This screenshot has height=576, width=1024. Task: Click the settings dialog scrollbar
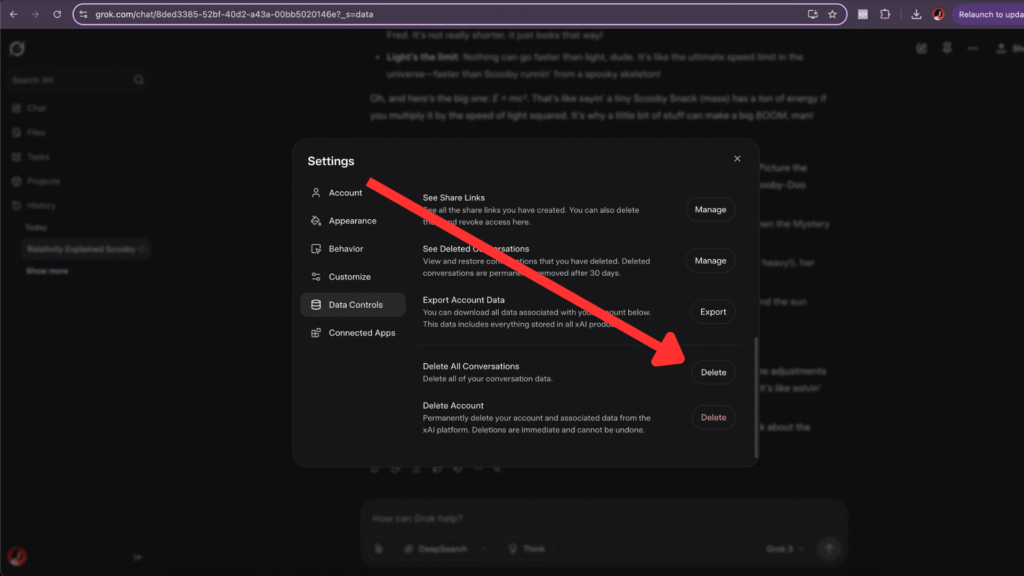[756, 397]
